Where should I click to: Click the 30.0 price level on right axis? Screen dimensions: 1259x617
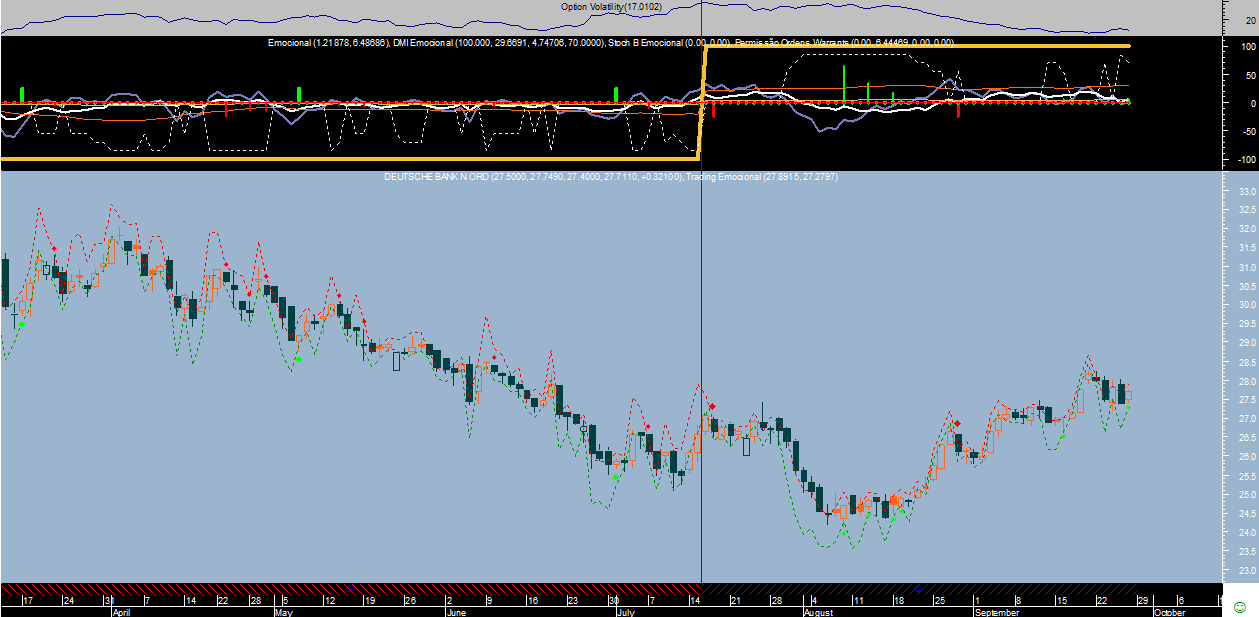[1247, 305]
